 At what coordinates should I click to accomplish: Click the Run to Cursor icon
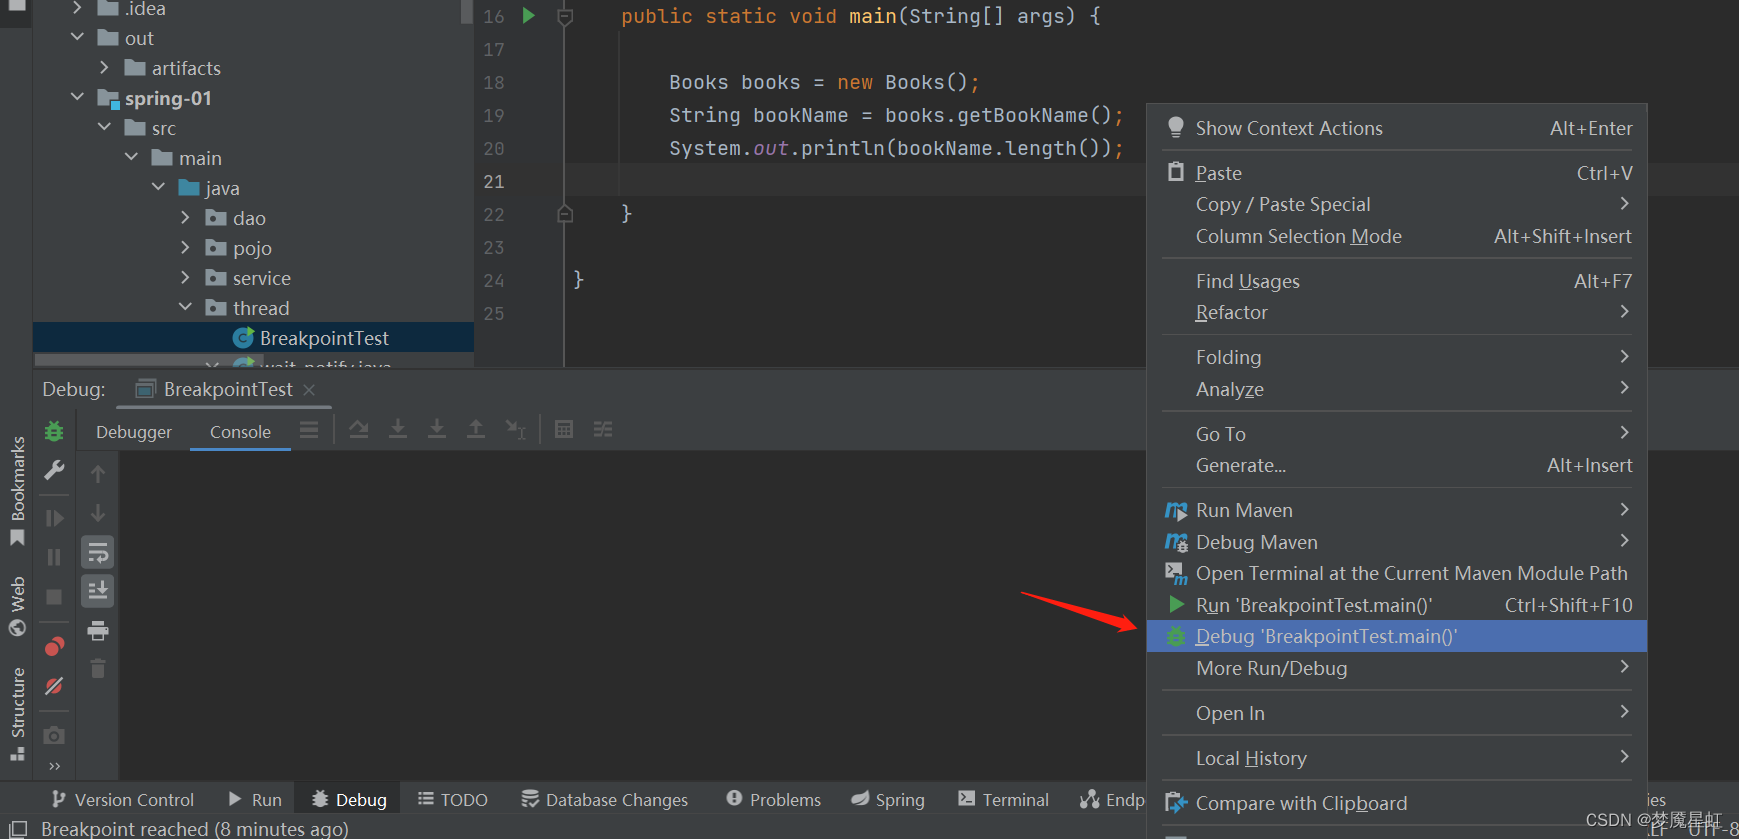pyautogui.click(x=515, y=429)
